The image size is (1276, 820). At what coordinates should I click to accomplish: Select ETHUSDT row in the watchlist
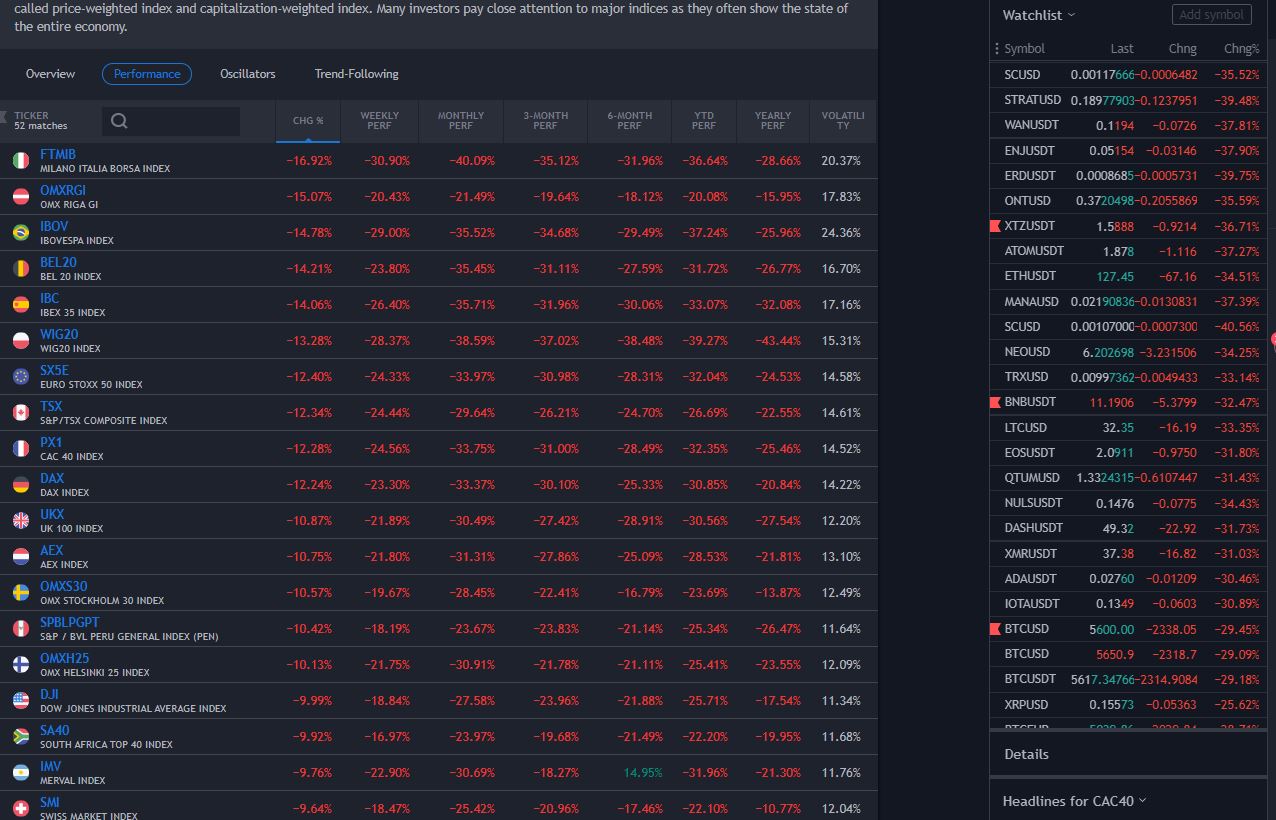[x=1030, y=276]
